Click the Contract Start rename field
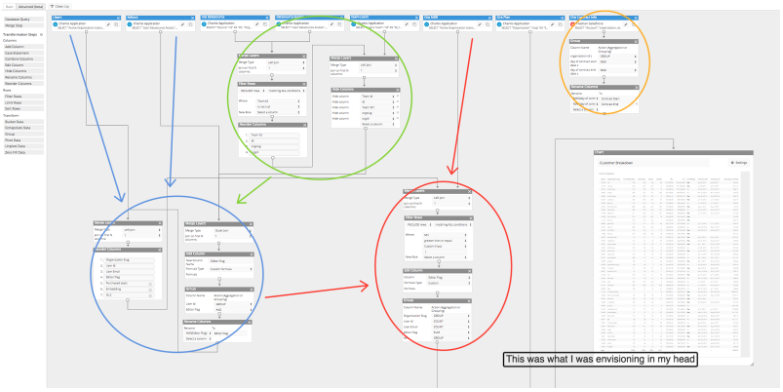783x392 pixels. coord(618,98)
